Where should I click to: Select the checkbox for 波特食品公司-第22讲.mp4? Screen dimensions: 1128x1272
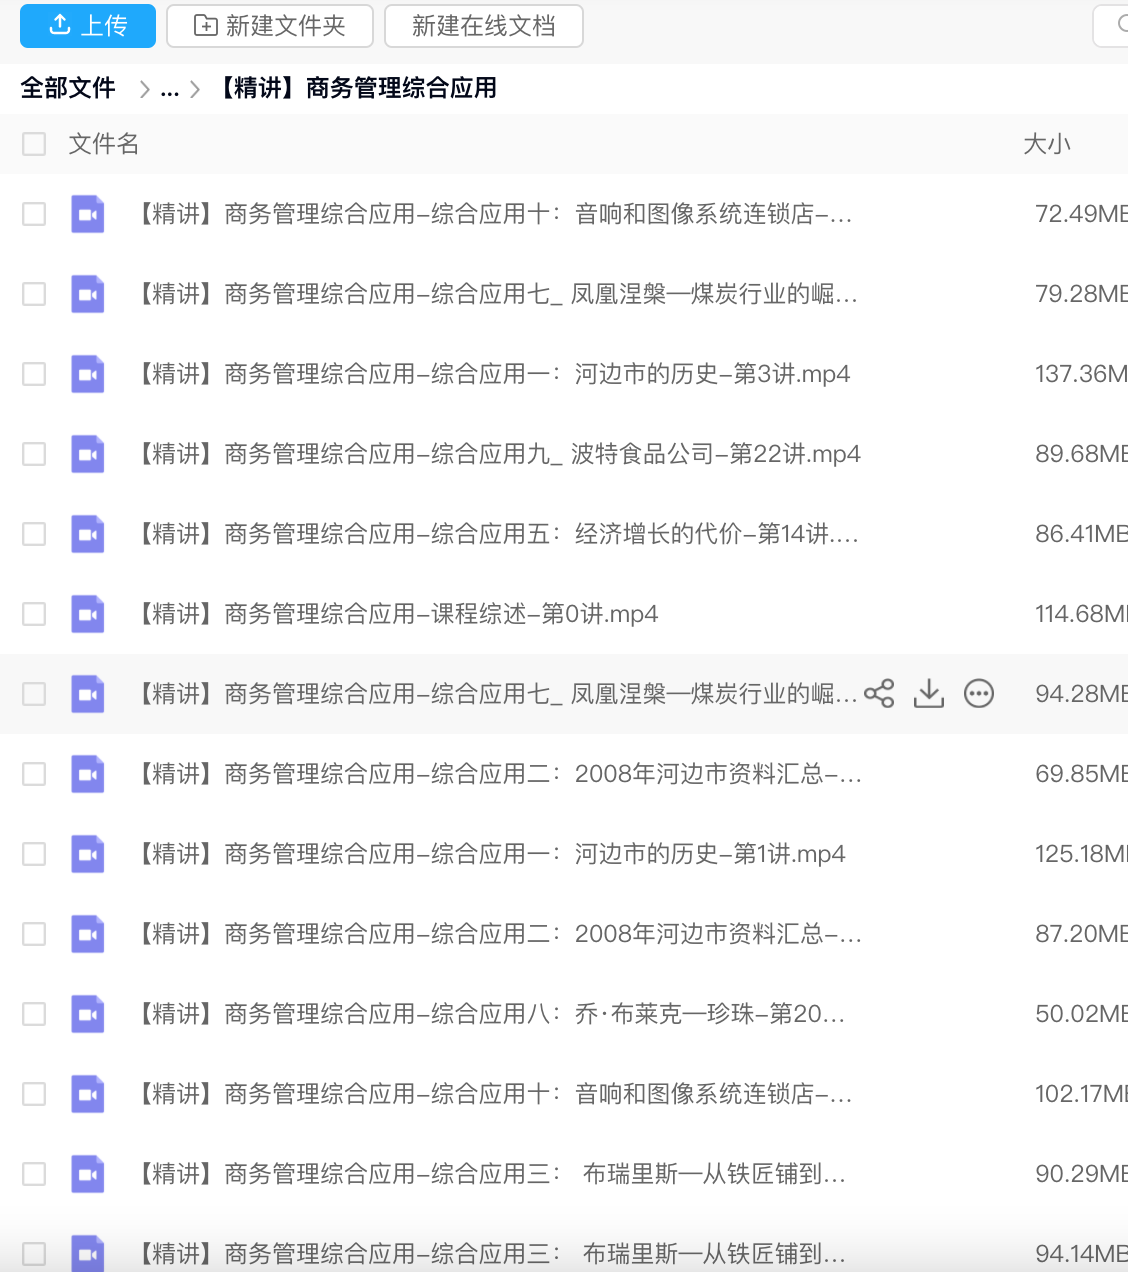pos(34,454)
